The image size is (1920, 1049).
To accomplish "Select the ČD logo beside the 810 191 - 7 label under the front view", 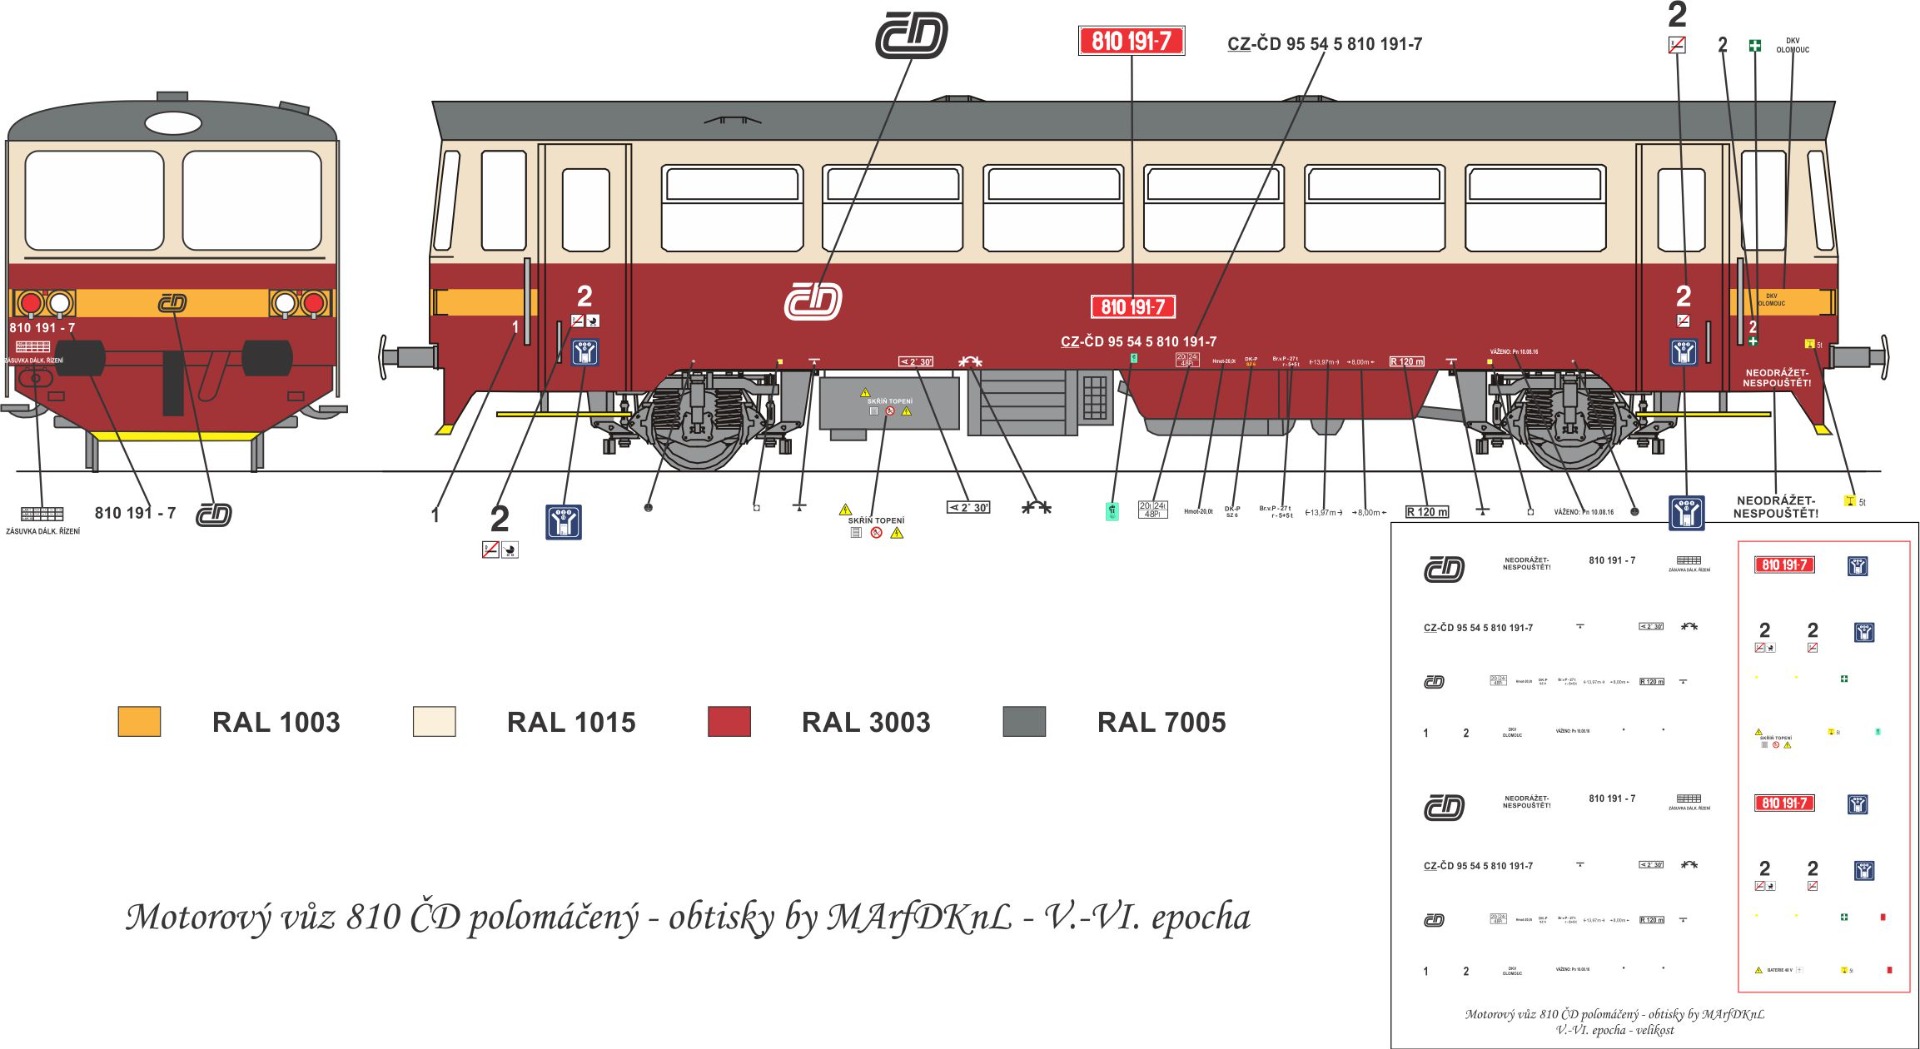I will click(x=214, y=514).
